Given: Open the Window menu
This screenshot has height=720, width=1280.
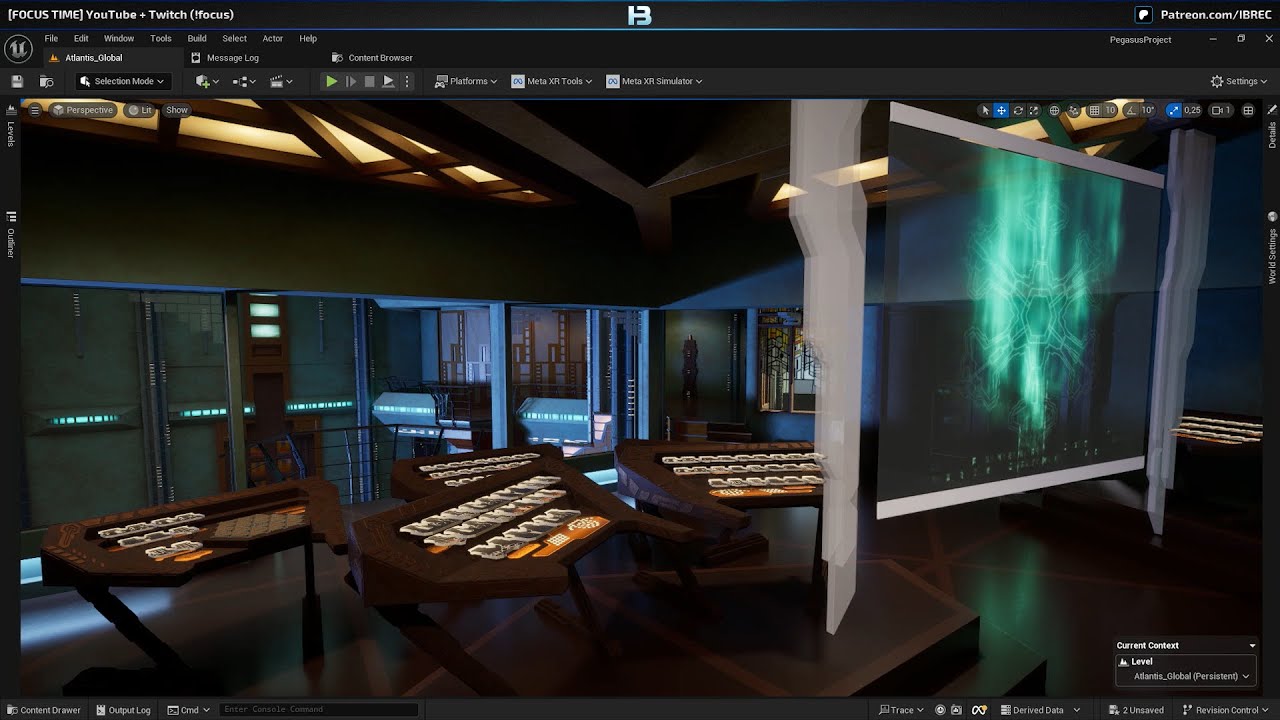Looking at the screenshot, I should (x=119, y=38).
